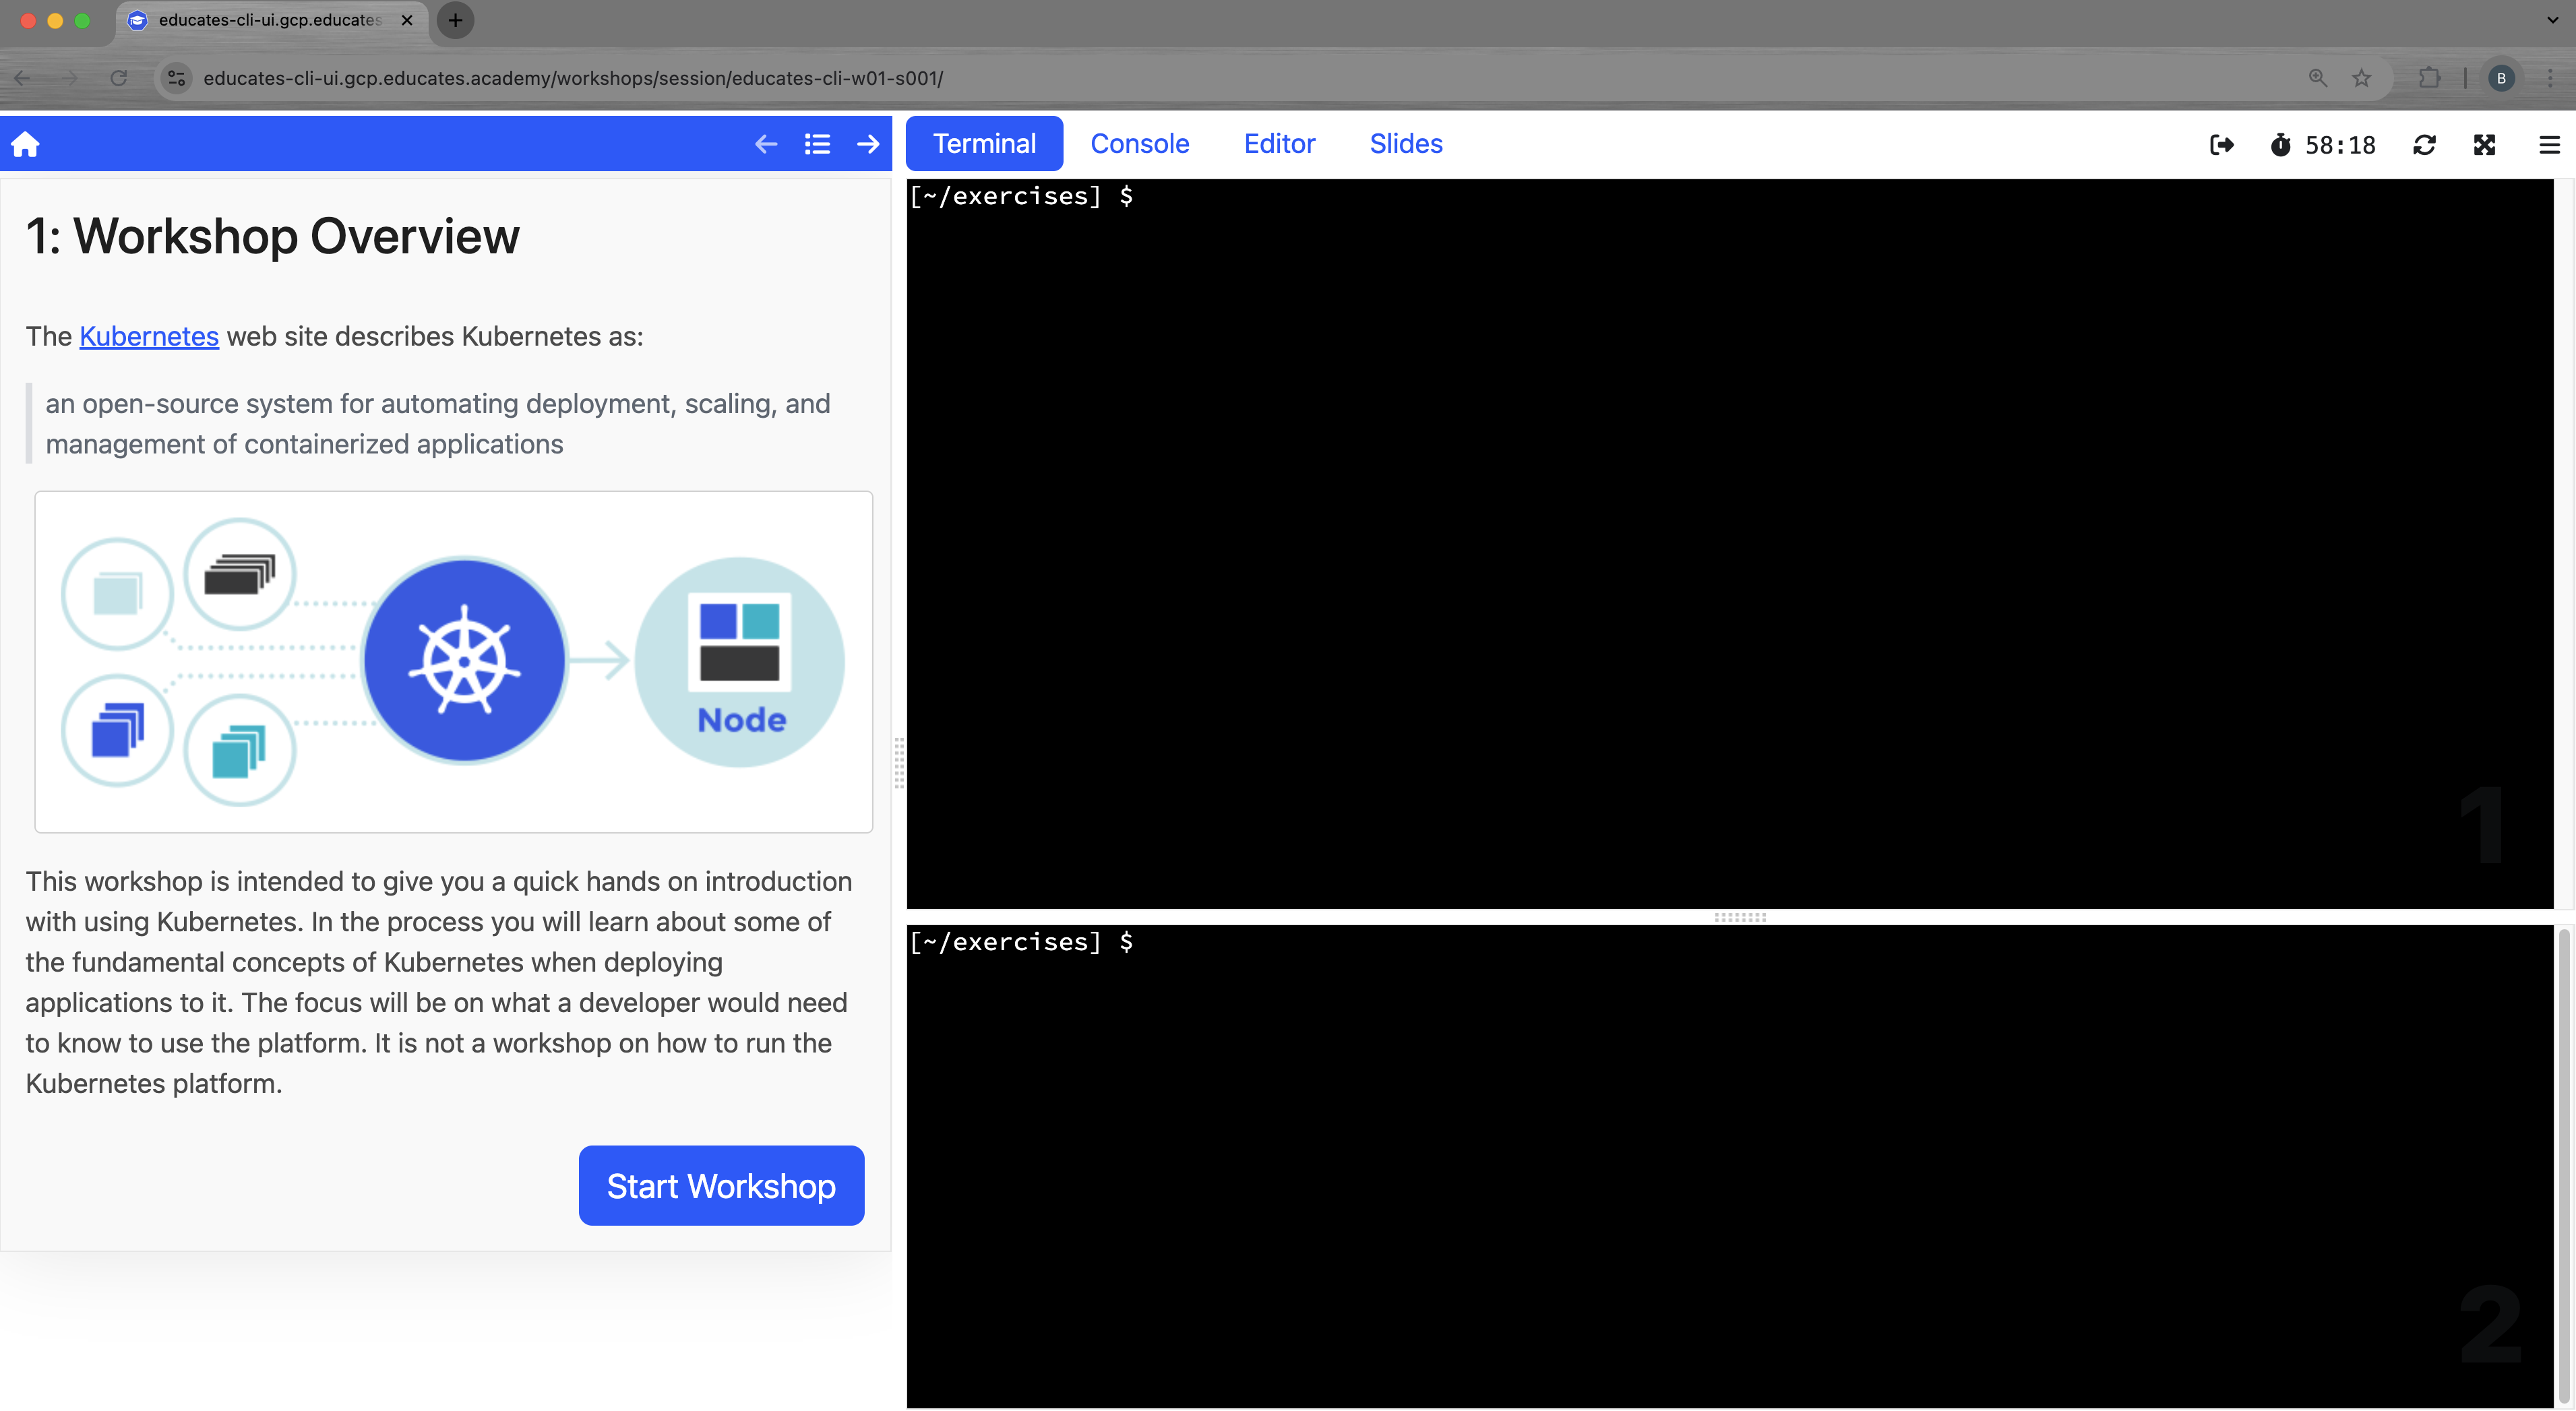Click the lower terminal scrollbar
Image resolution: width=2576 pixels, height=1411 pixels.
click(2564, 1166)
